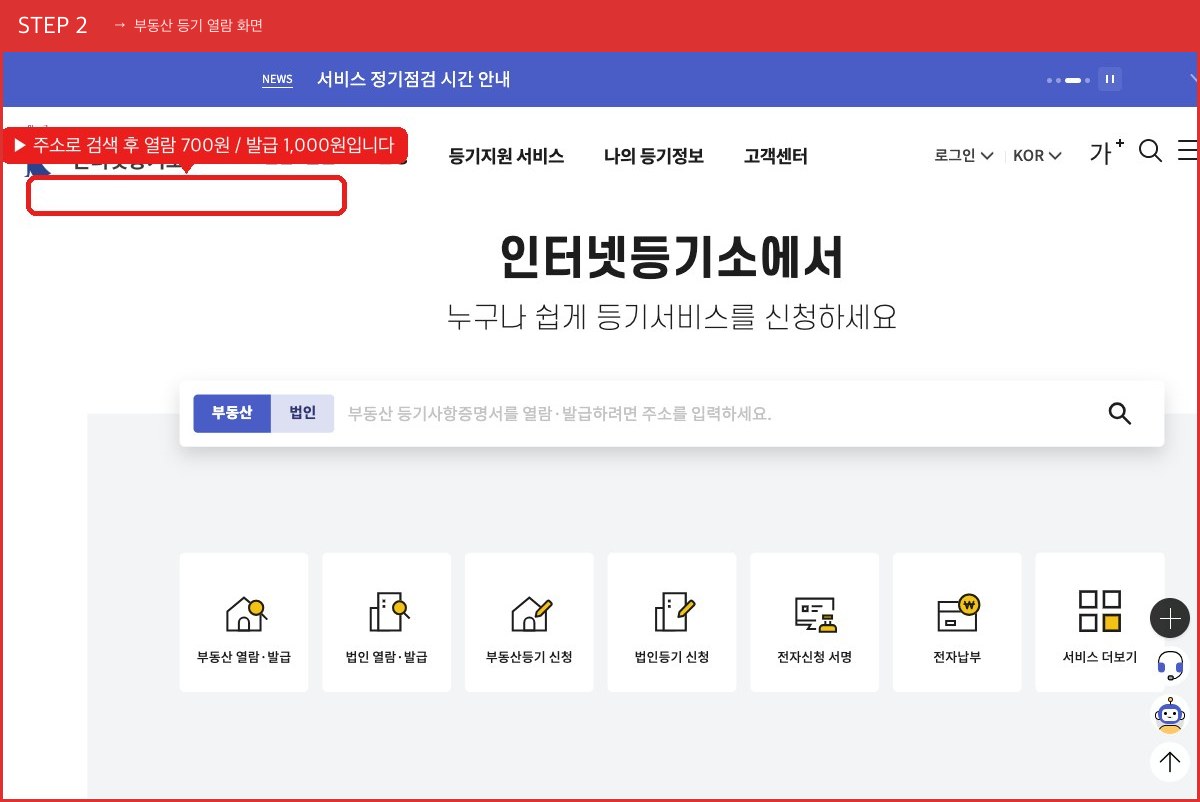This screenshot has width=1200, height=802.
Task: Click the NEWS label in the banner
Action: point(277,80)
